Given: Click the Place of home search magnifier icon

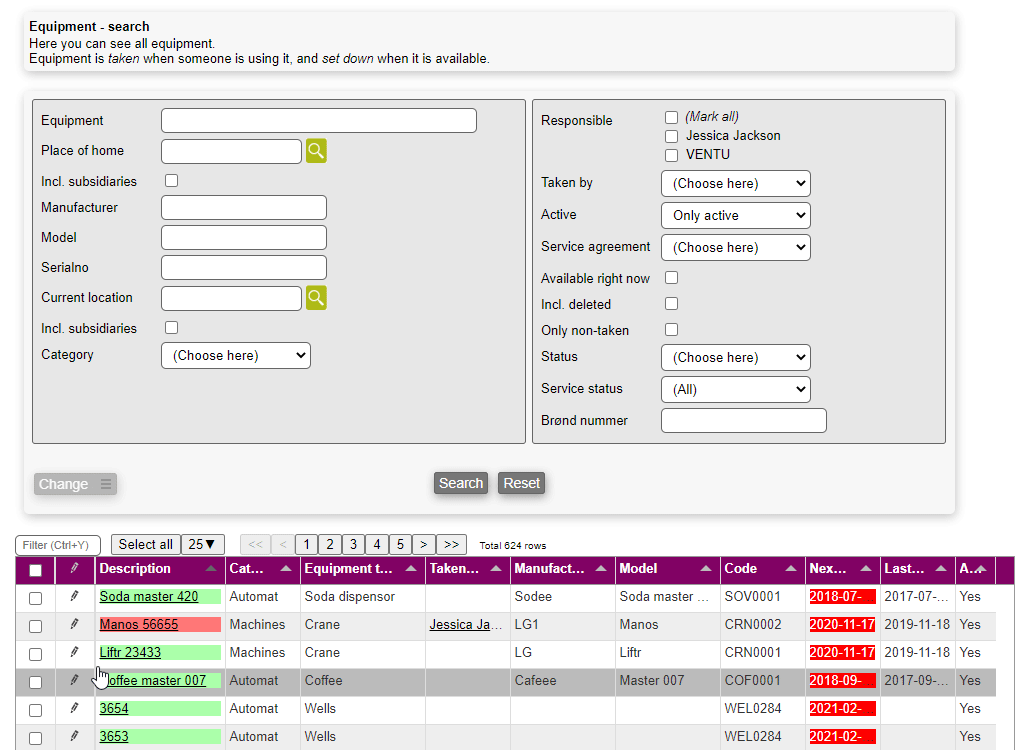Looking at the screenshot, I should point(316,151).
